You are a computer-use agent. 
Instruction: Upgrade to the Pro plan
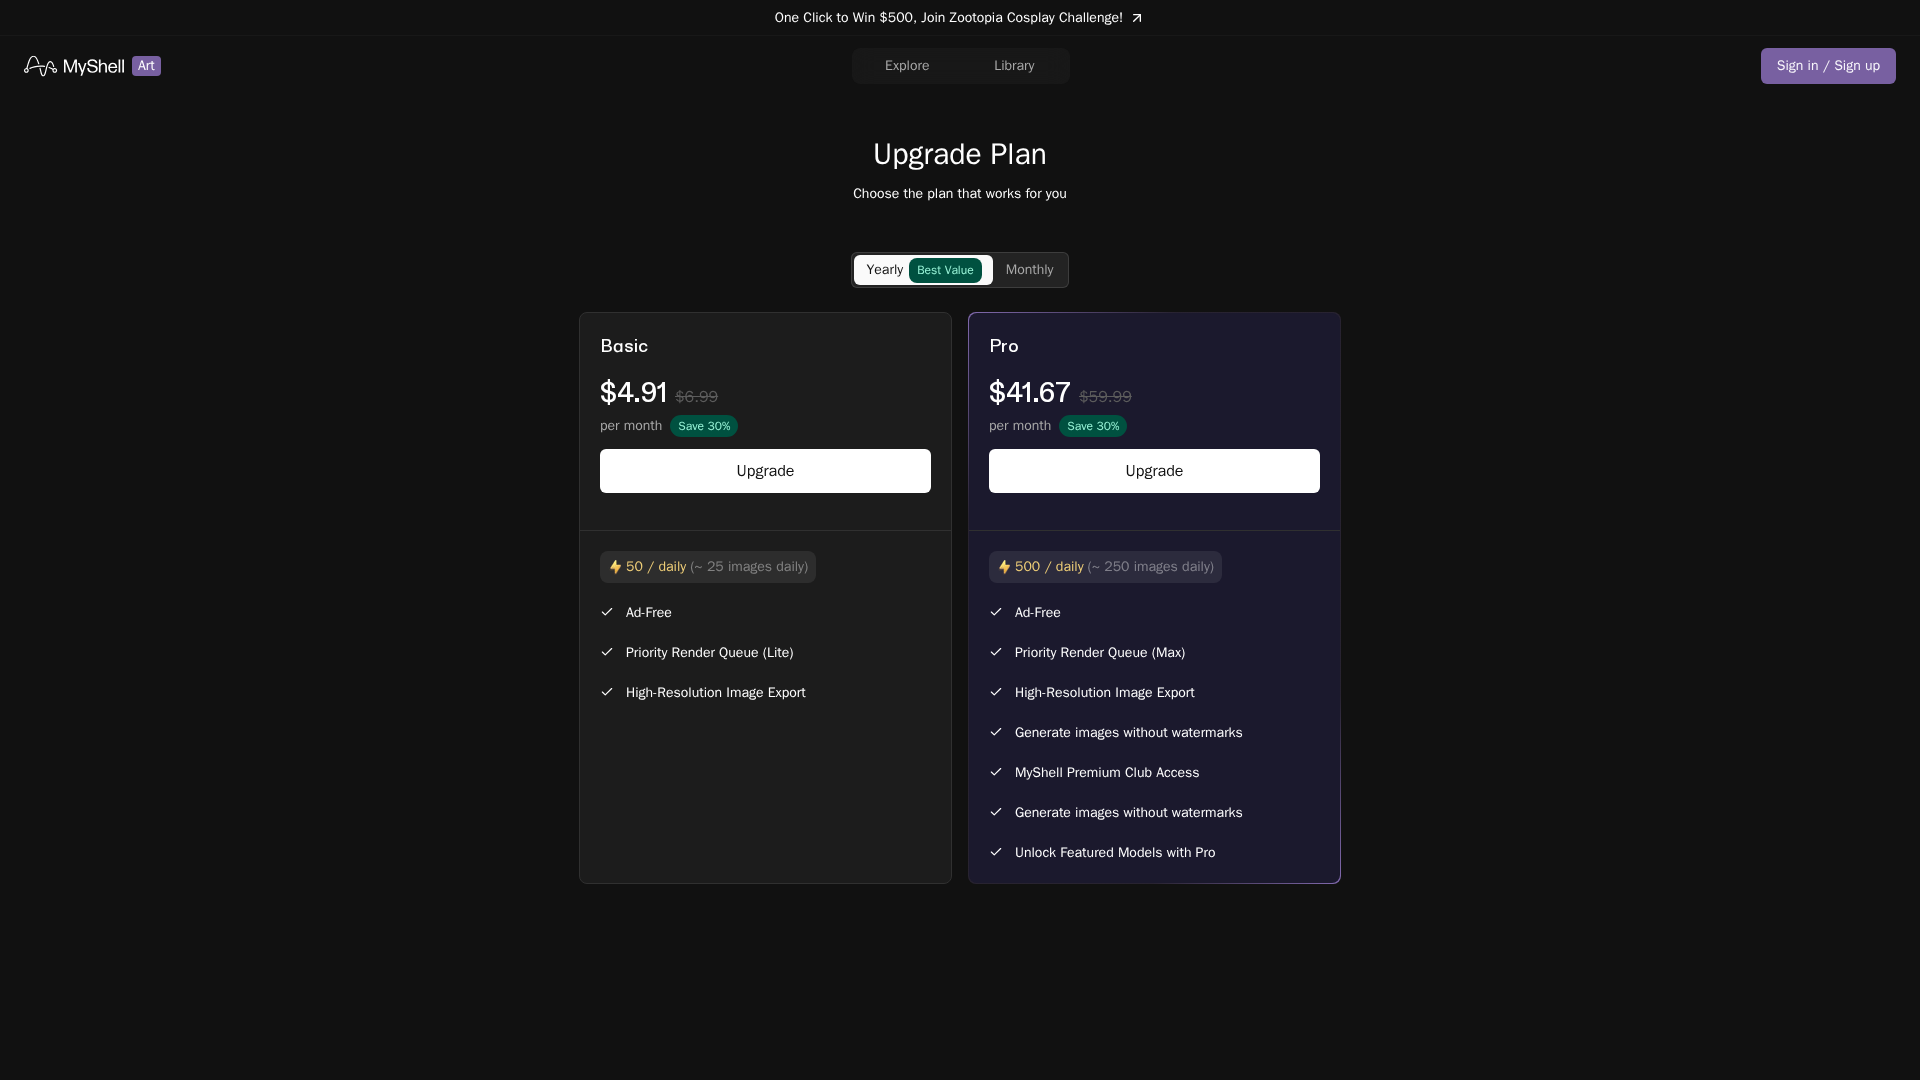pos(1153,470)
